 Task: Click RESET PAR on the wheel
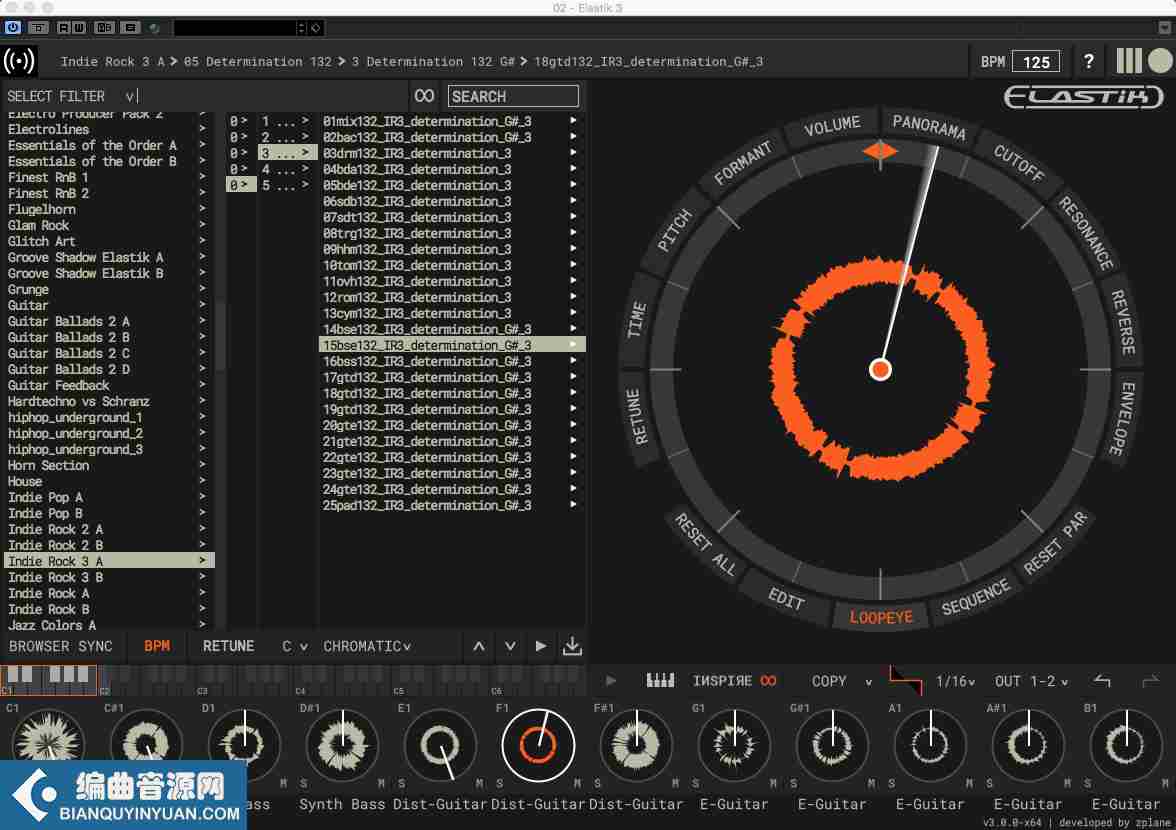[x=1054, y=544]
